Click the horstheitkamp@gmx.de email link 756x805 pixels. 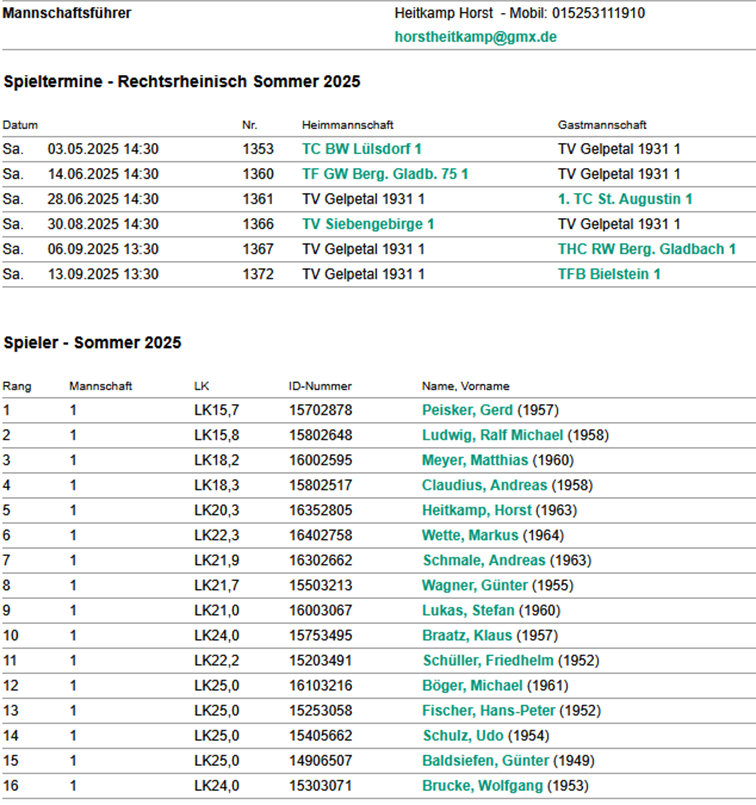point(476,37)
